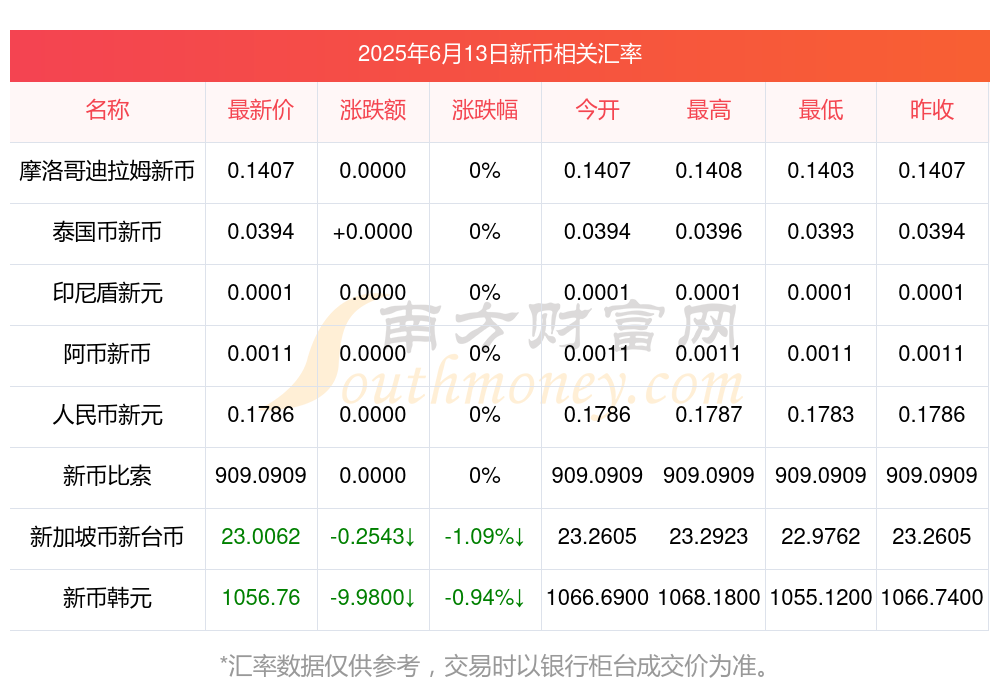Select the 今开 column header
The width and height of the screenshot is (1000, 698).
[x=597, y=110]
